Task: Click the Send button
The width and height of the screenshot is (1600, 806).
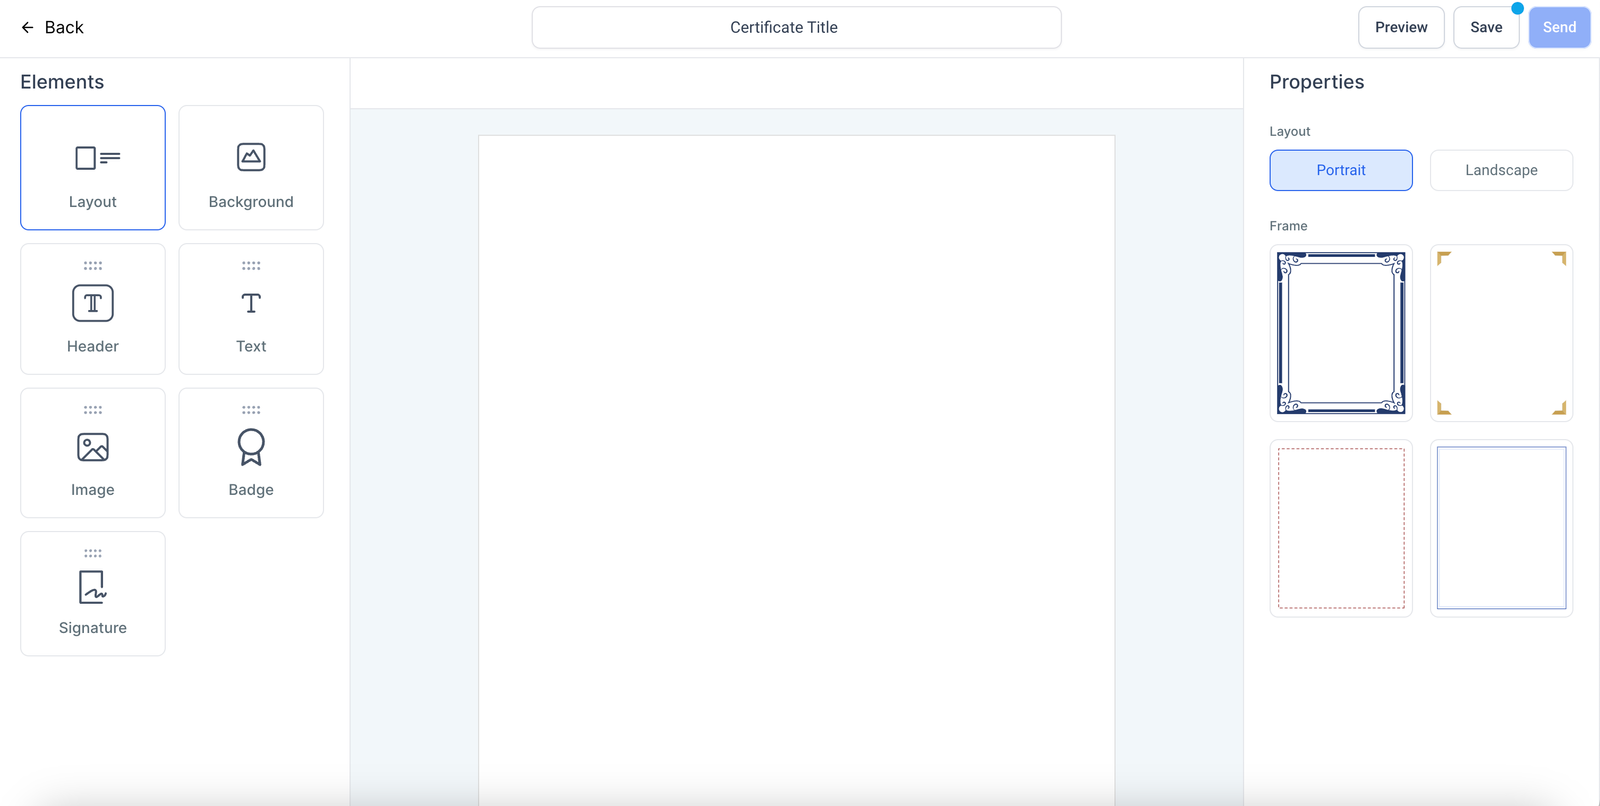Action: [x=1559, y=27]
